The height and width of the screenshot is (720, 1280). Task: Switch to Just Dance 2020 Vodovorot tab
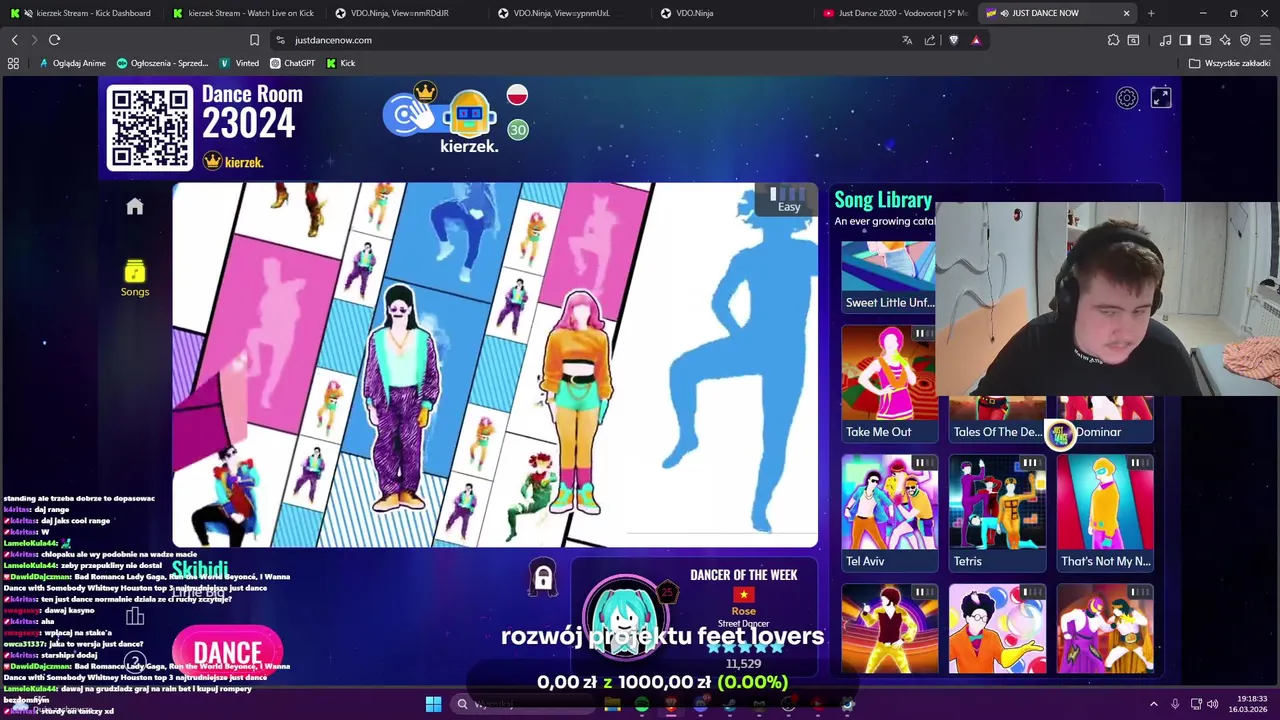(895, 13)
